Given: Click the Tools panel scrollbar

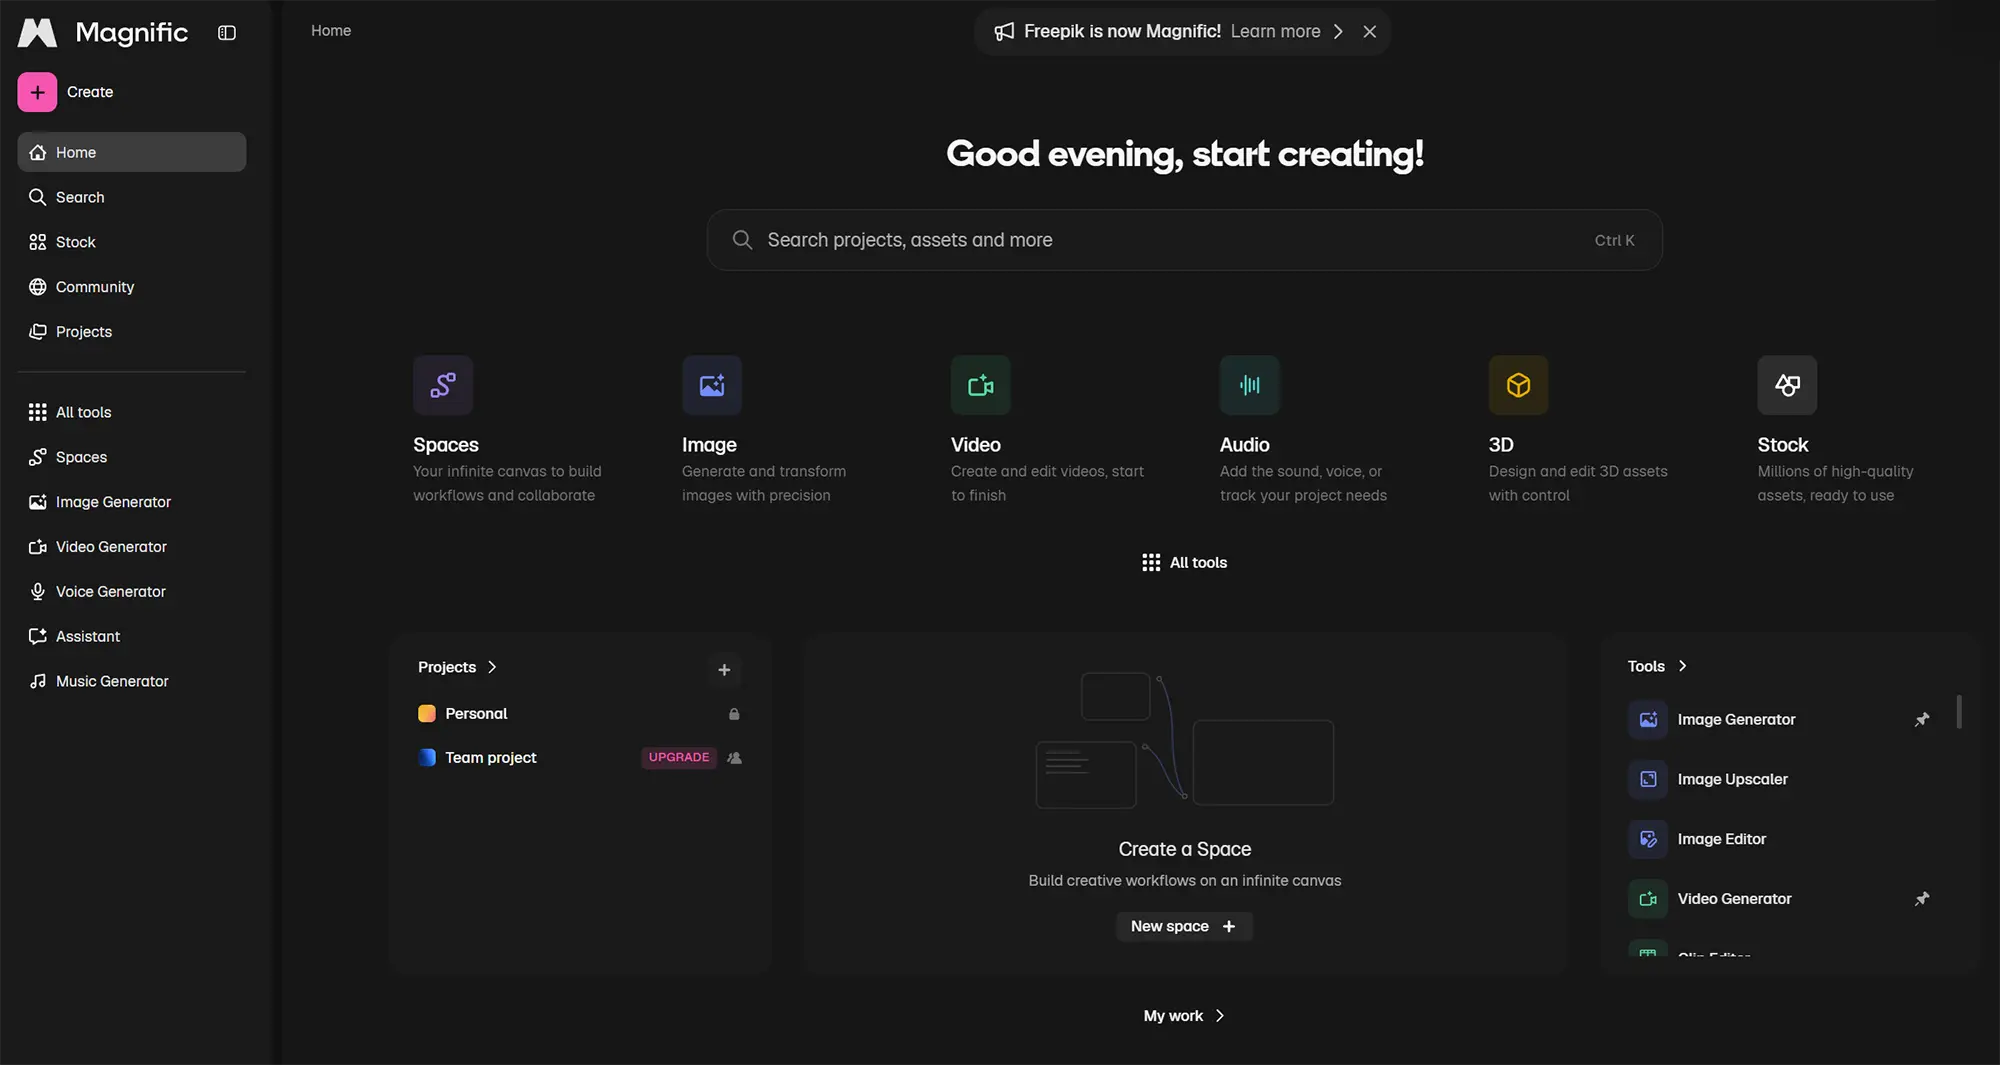Looking at the screenshot, I should [1958, 712].
